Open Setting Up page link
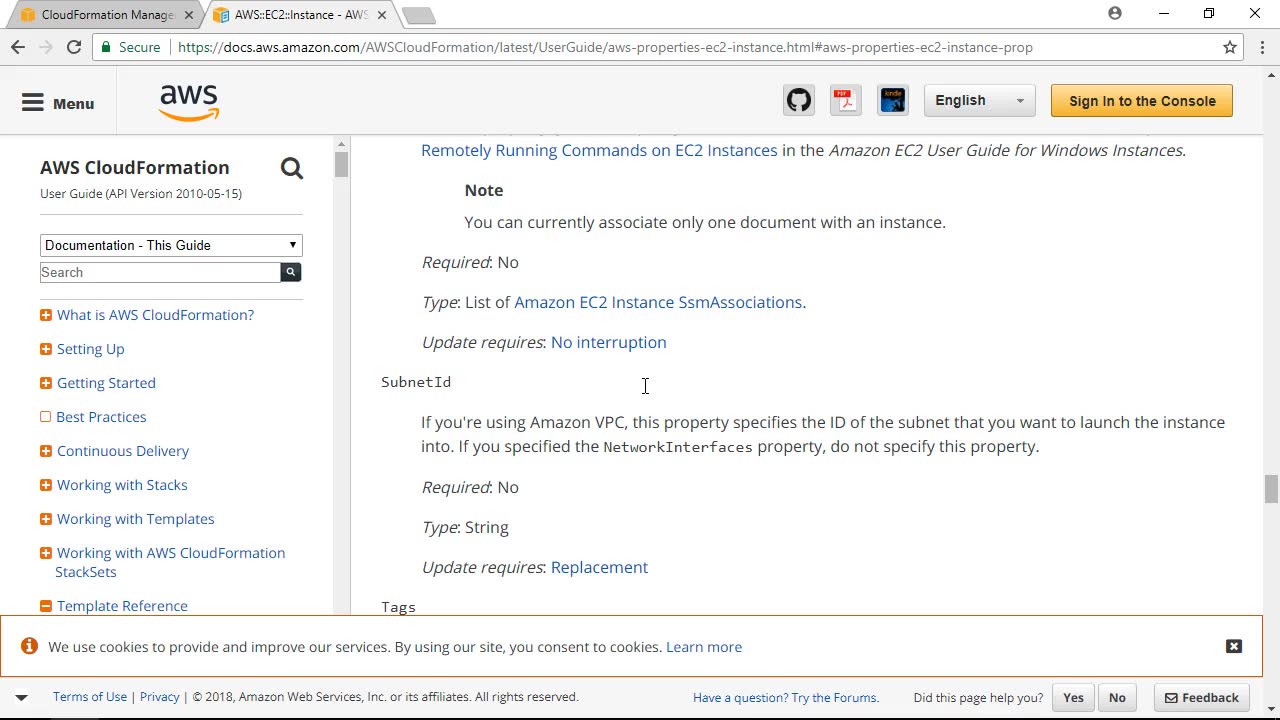Image resolution: width=1280 pixels, height=720 pixels. click(x=90, y=349)
